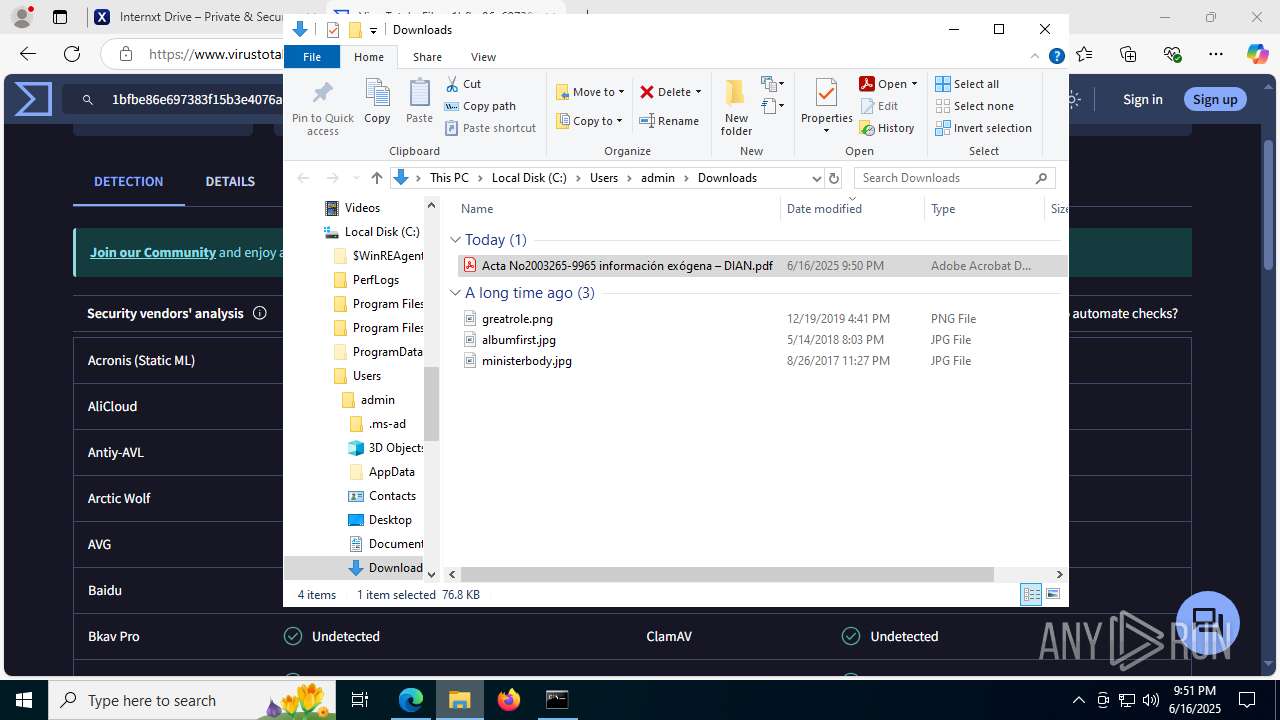The height and width of the screenshot is (720, 1280).
Task: Sort by Name column header
Action: [477, 209]
